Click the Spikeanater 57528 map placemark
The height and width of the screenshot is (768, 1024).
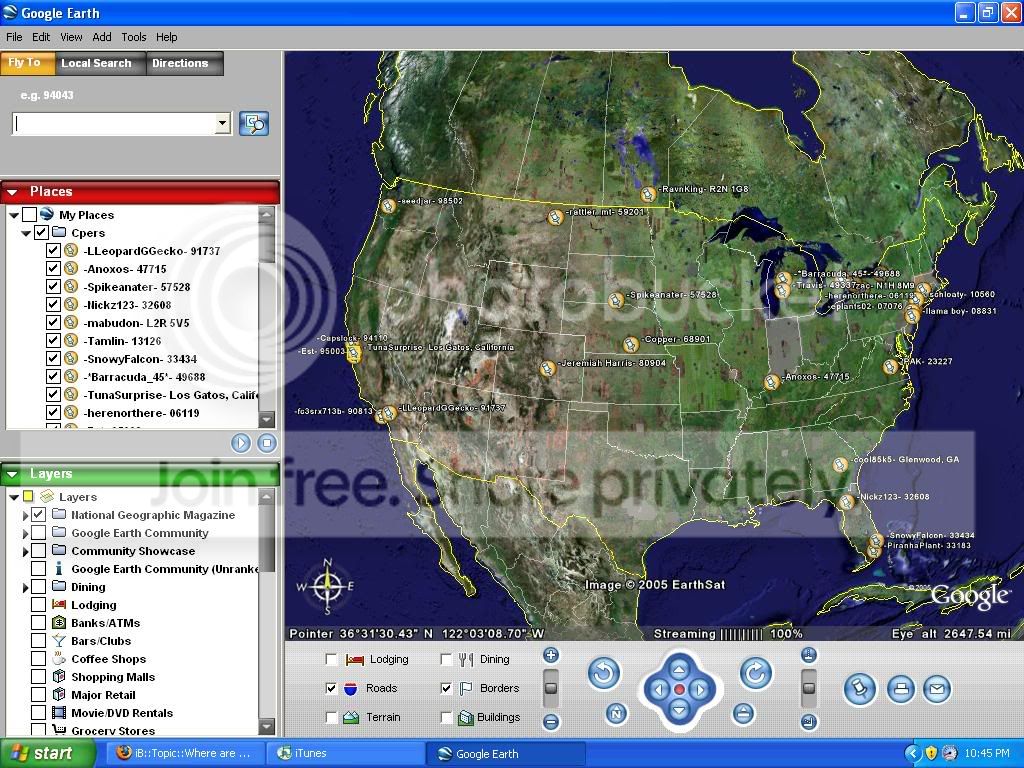[616, 300]
